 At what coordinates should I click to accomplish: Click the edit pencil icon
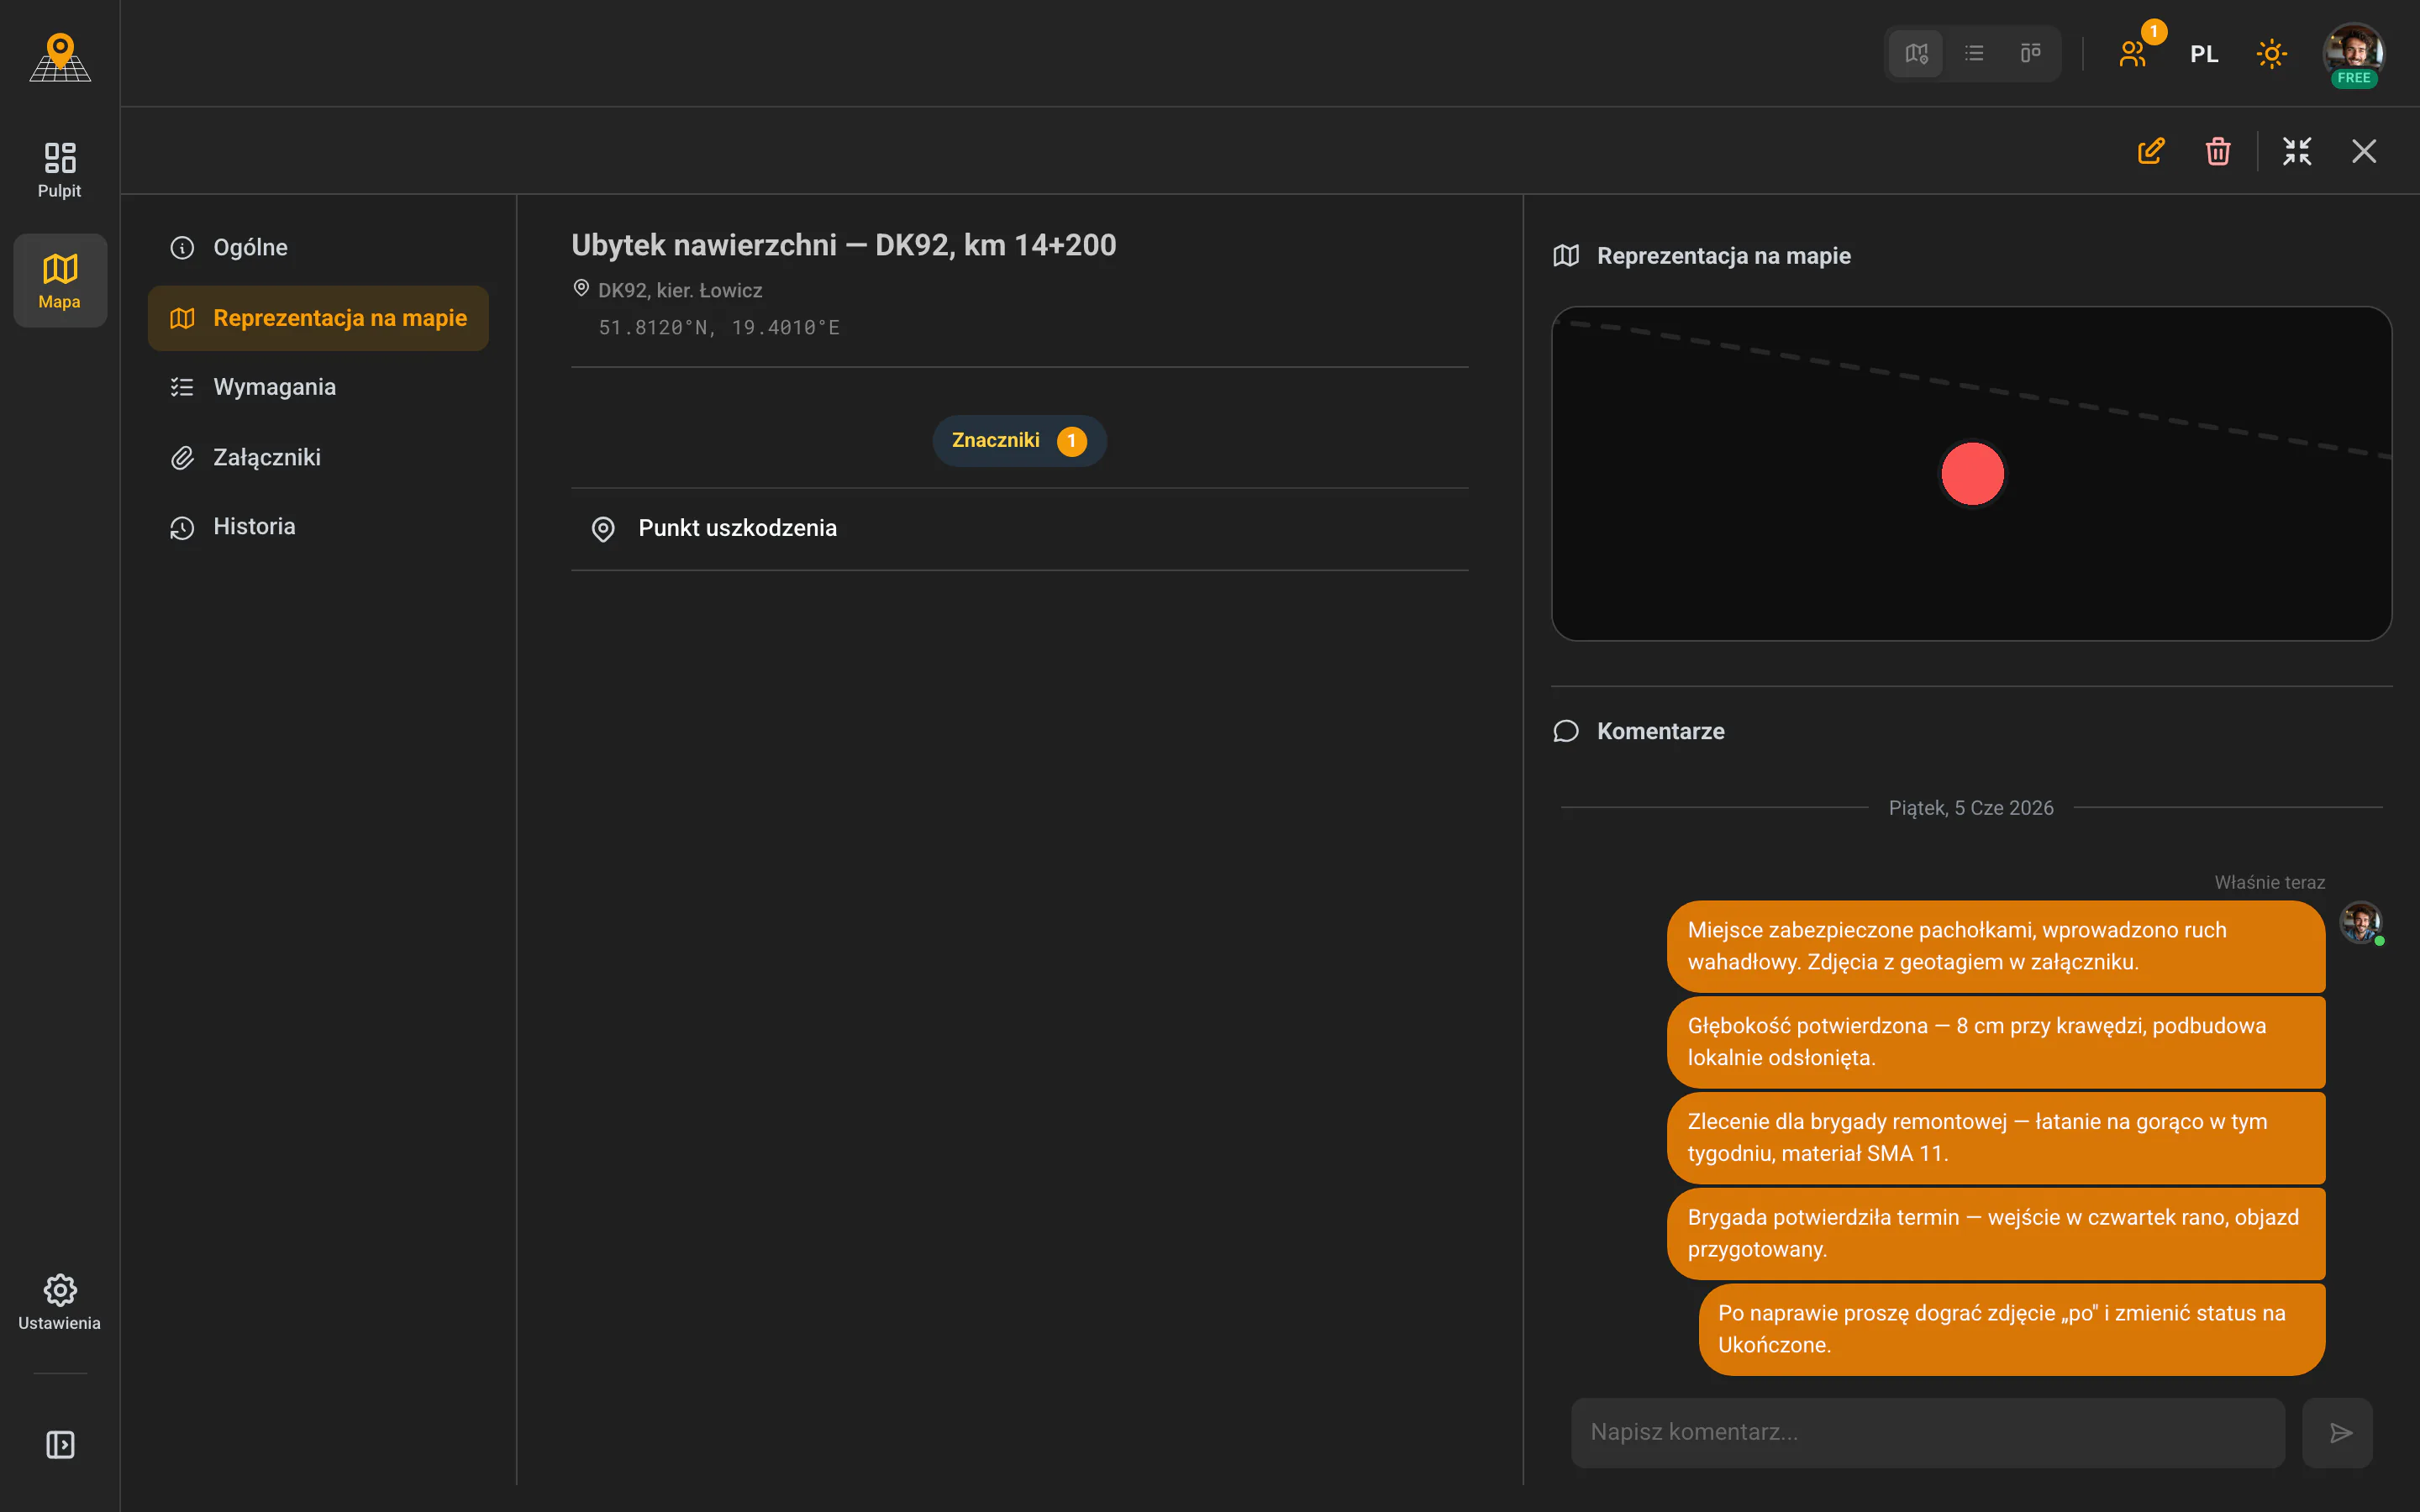pyautogui.click(x=2151, y=151)
